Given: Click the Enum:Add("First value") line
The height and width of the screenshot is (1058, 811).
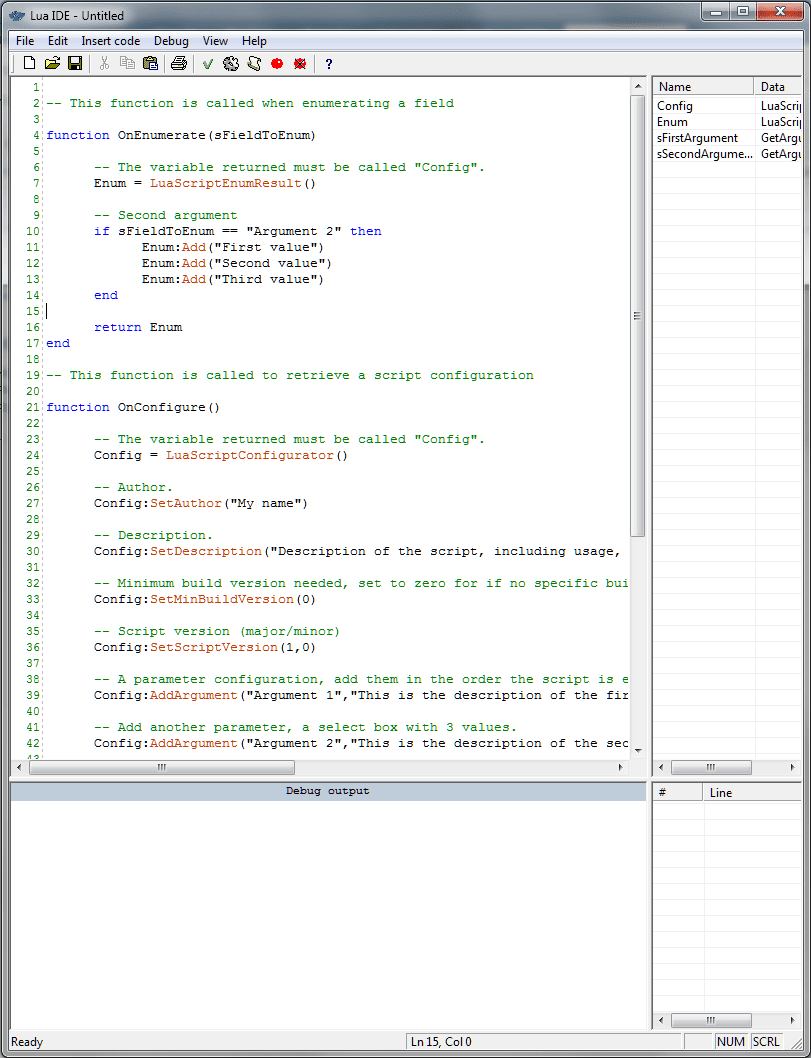Looking at the screenshot, I should tap(233, 247).
